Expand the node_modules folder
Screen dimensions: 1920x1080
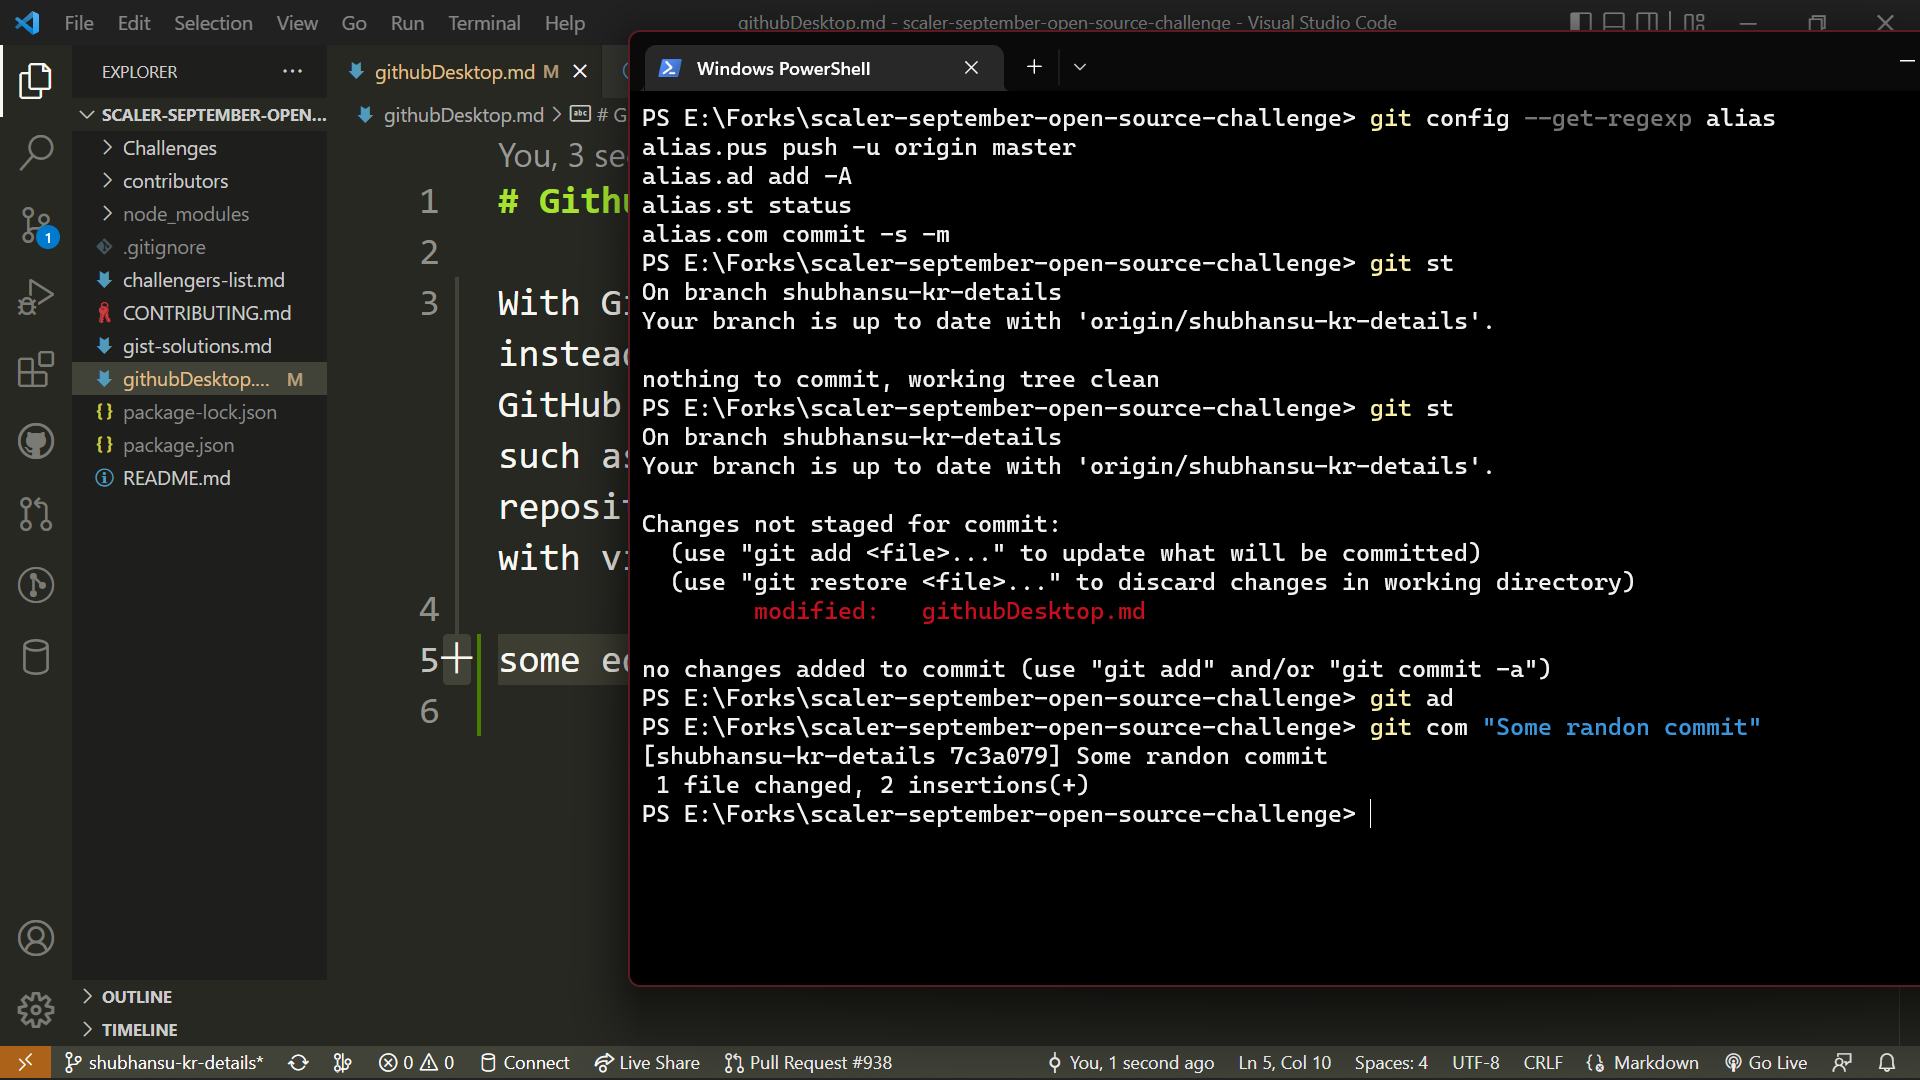click(x=185, y=213)
